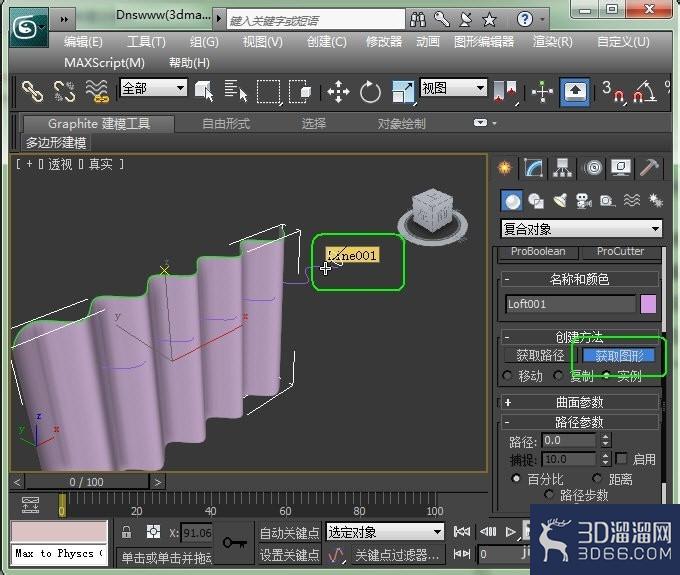Open the 全部 selection filter dropdown
This screenshot has height=575, width=680.
click(x=153, y=88)
